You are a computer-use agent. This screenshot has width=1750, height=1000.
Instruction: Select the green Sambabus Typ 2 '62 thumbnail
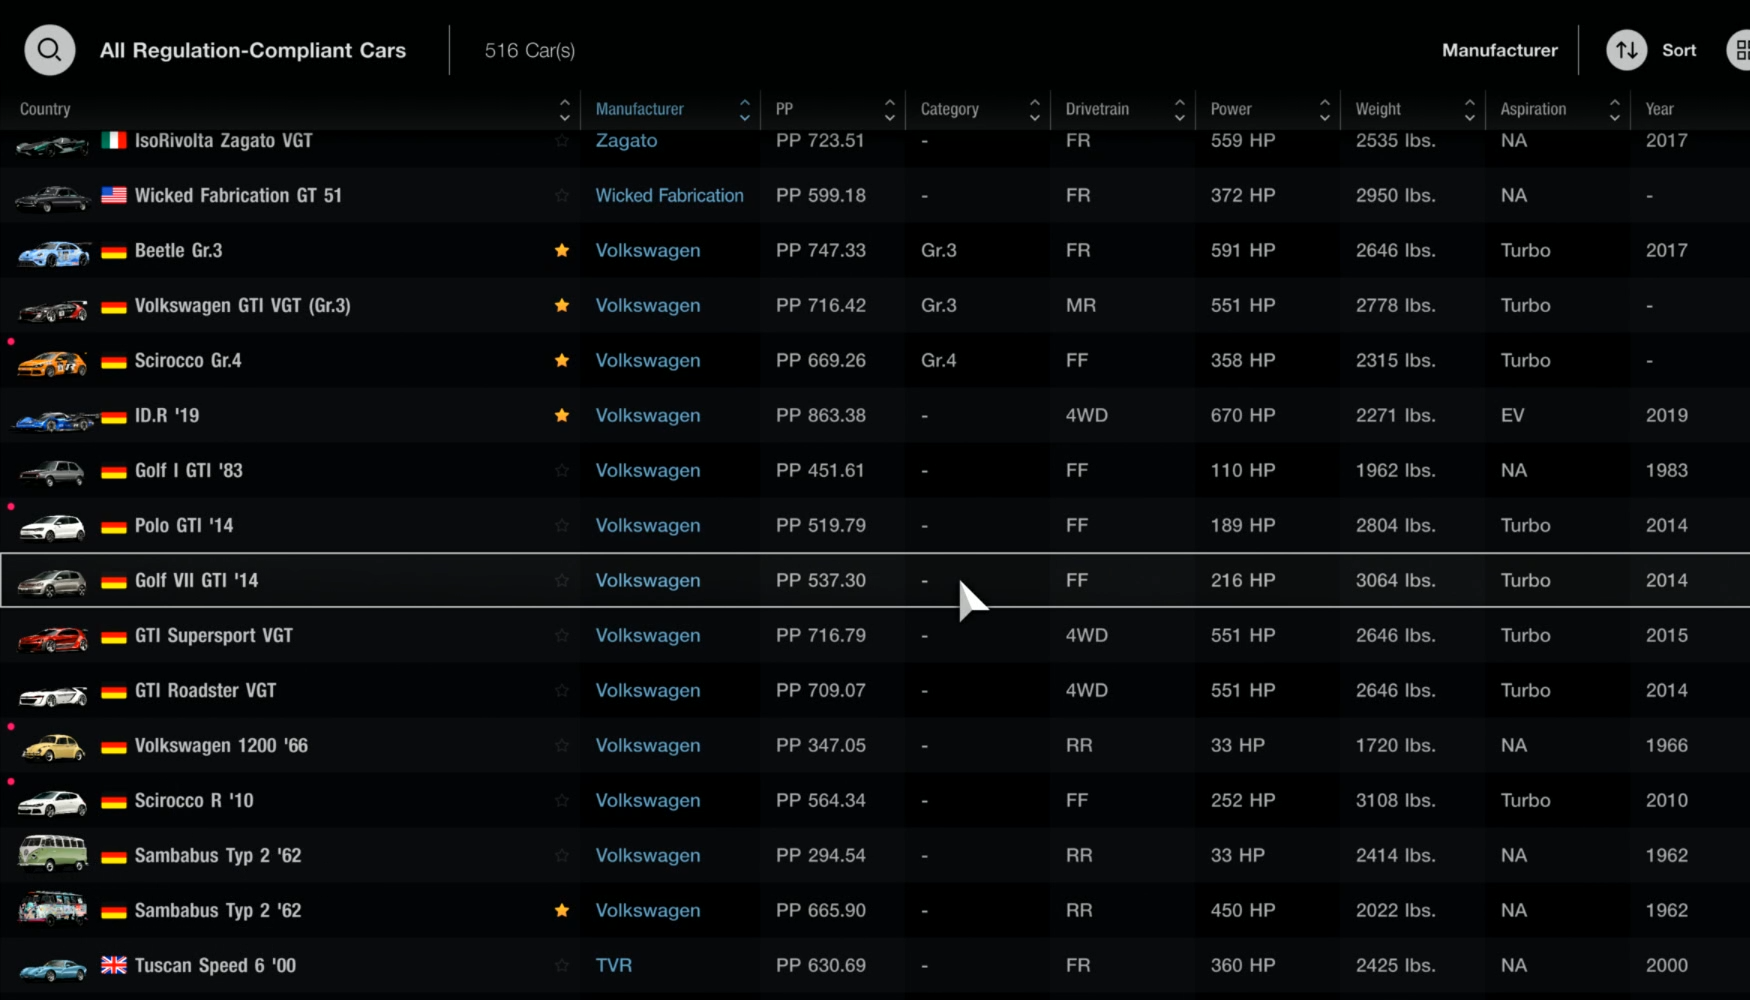tap(53, 853)
